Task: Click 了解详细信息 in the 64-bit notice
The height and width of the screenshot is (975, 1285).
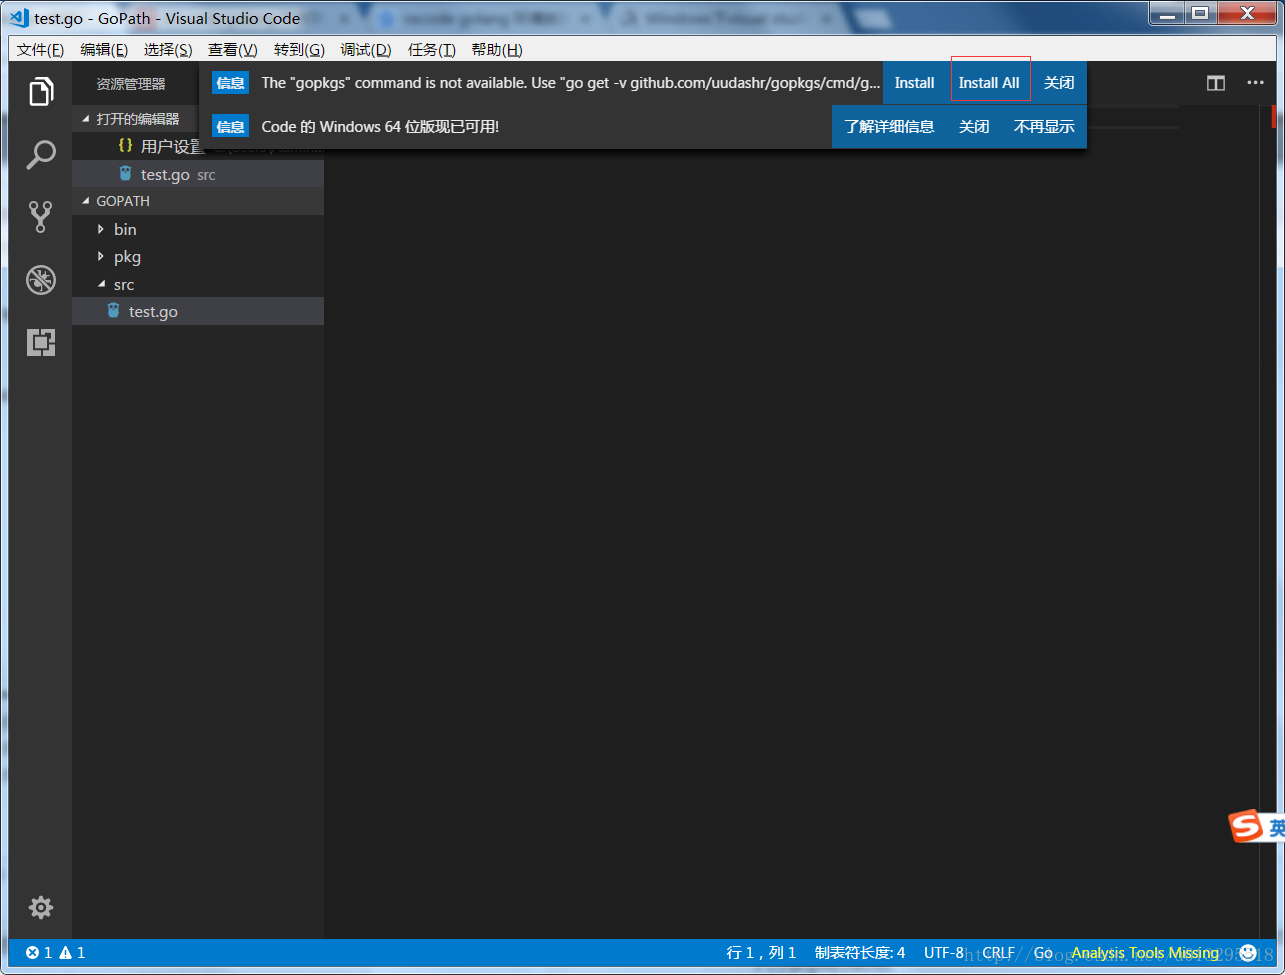Action: coord(889,127)
